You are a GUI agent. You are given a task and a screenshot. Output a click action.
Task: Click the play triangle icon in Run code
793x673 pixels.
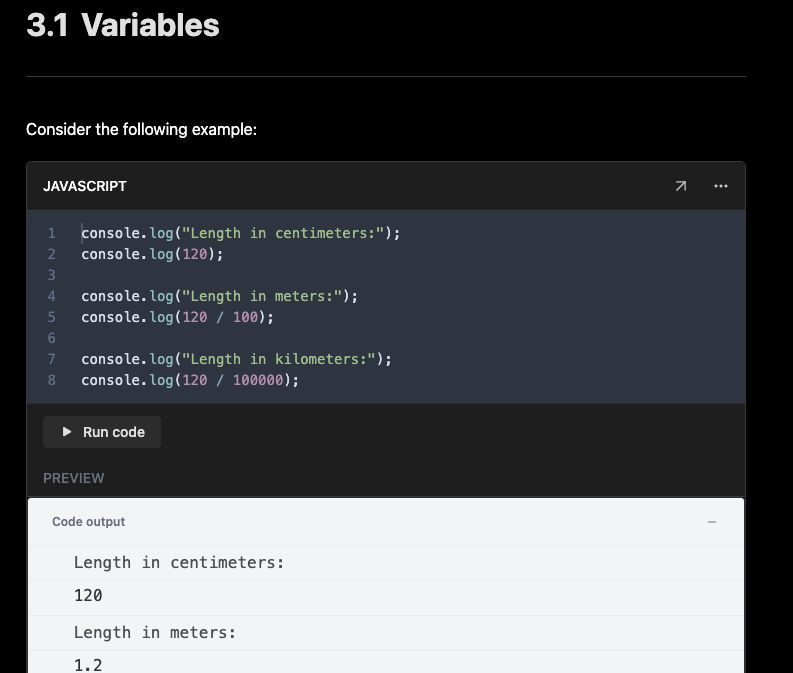coord(66,432)
